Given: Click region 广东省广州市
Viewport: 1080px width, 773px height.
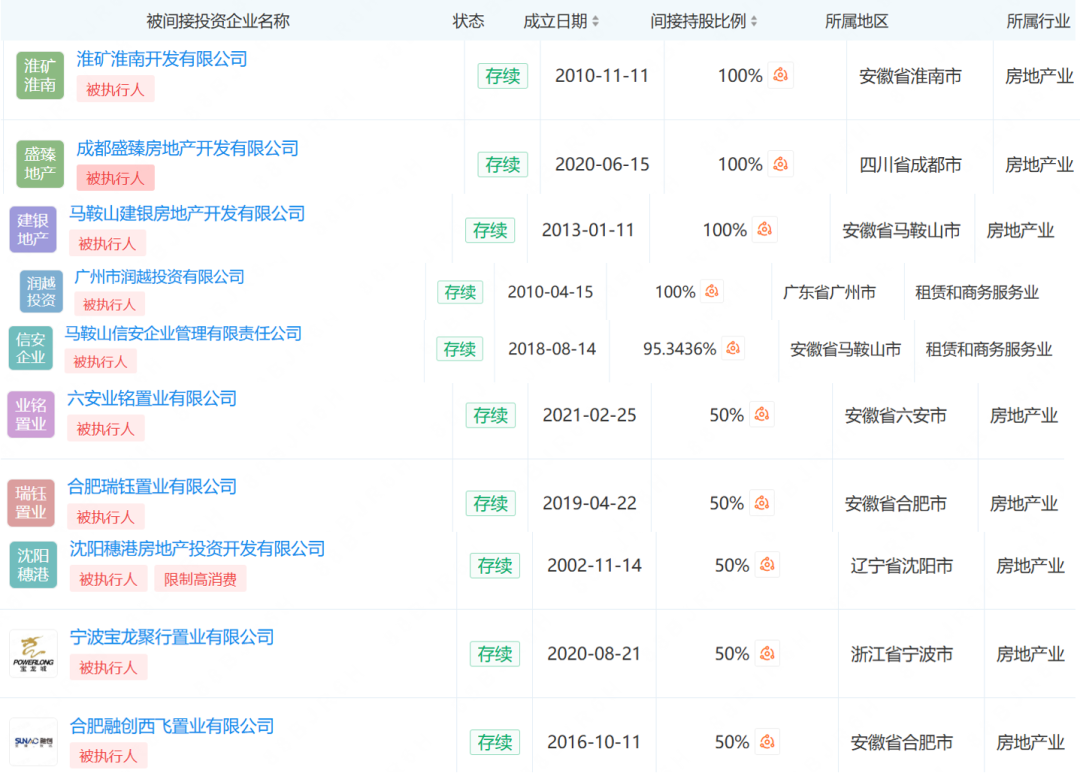Looking at the screenshot, I should coord(829,292).
